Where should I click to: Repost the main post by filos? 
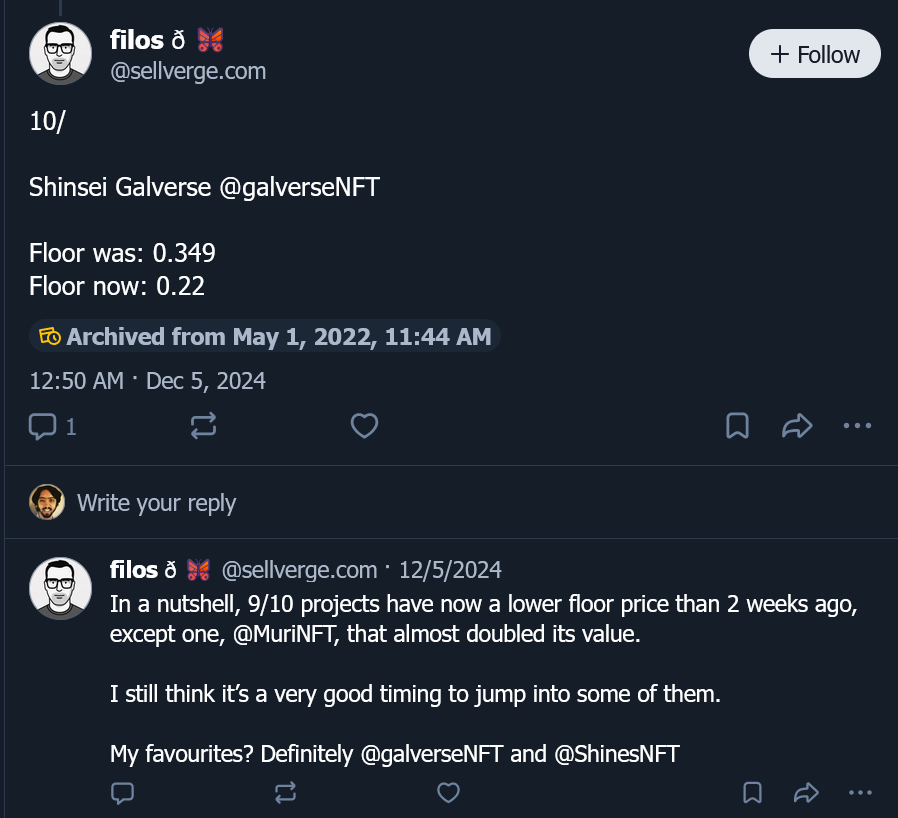point(202,427)
